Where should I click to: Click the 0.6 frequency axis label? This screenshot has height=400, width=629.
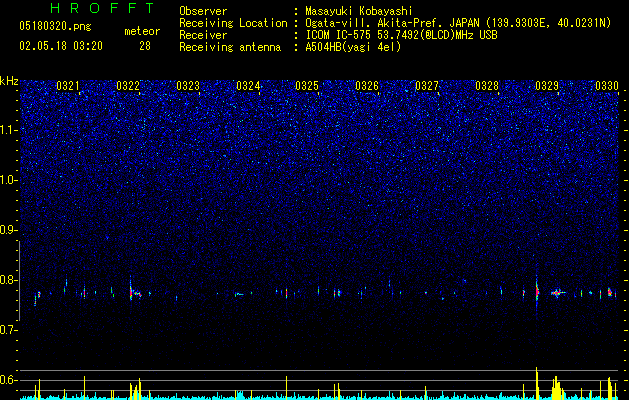pyautogui.click(x=9, y=380)
